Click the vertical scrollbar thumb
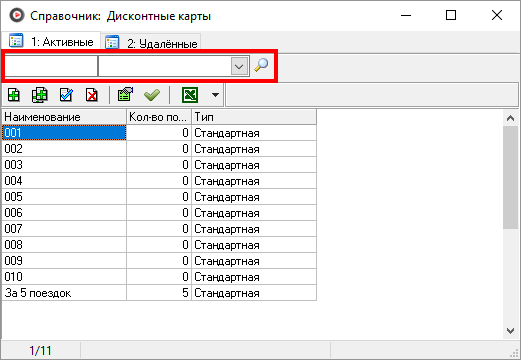This screenshot has width=521, height=360. pyautogui.click(x=510, y=177)
